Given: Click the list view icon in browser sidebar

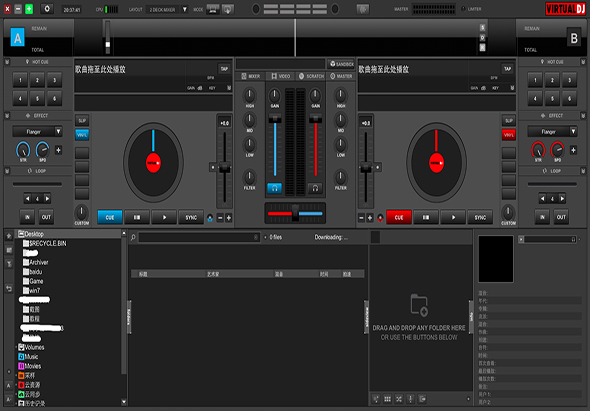Looking at the screenshot, I should [9, 250].
